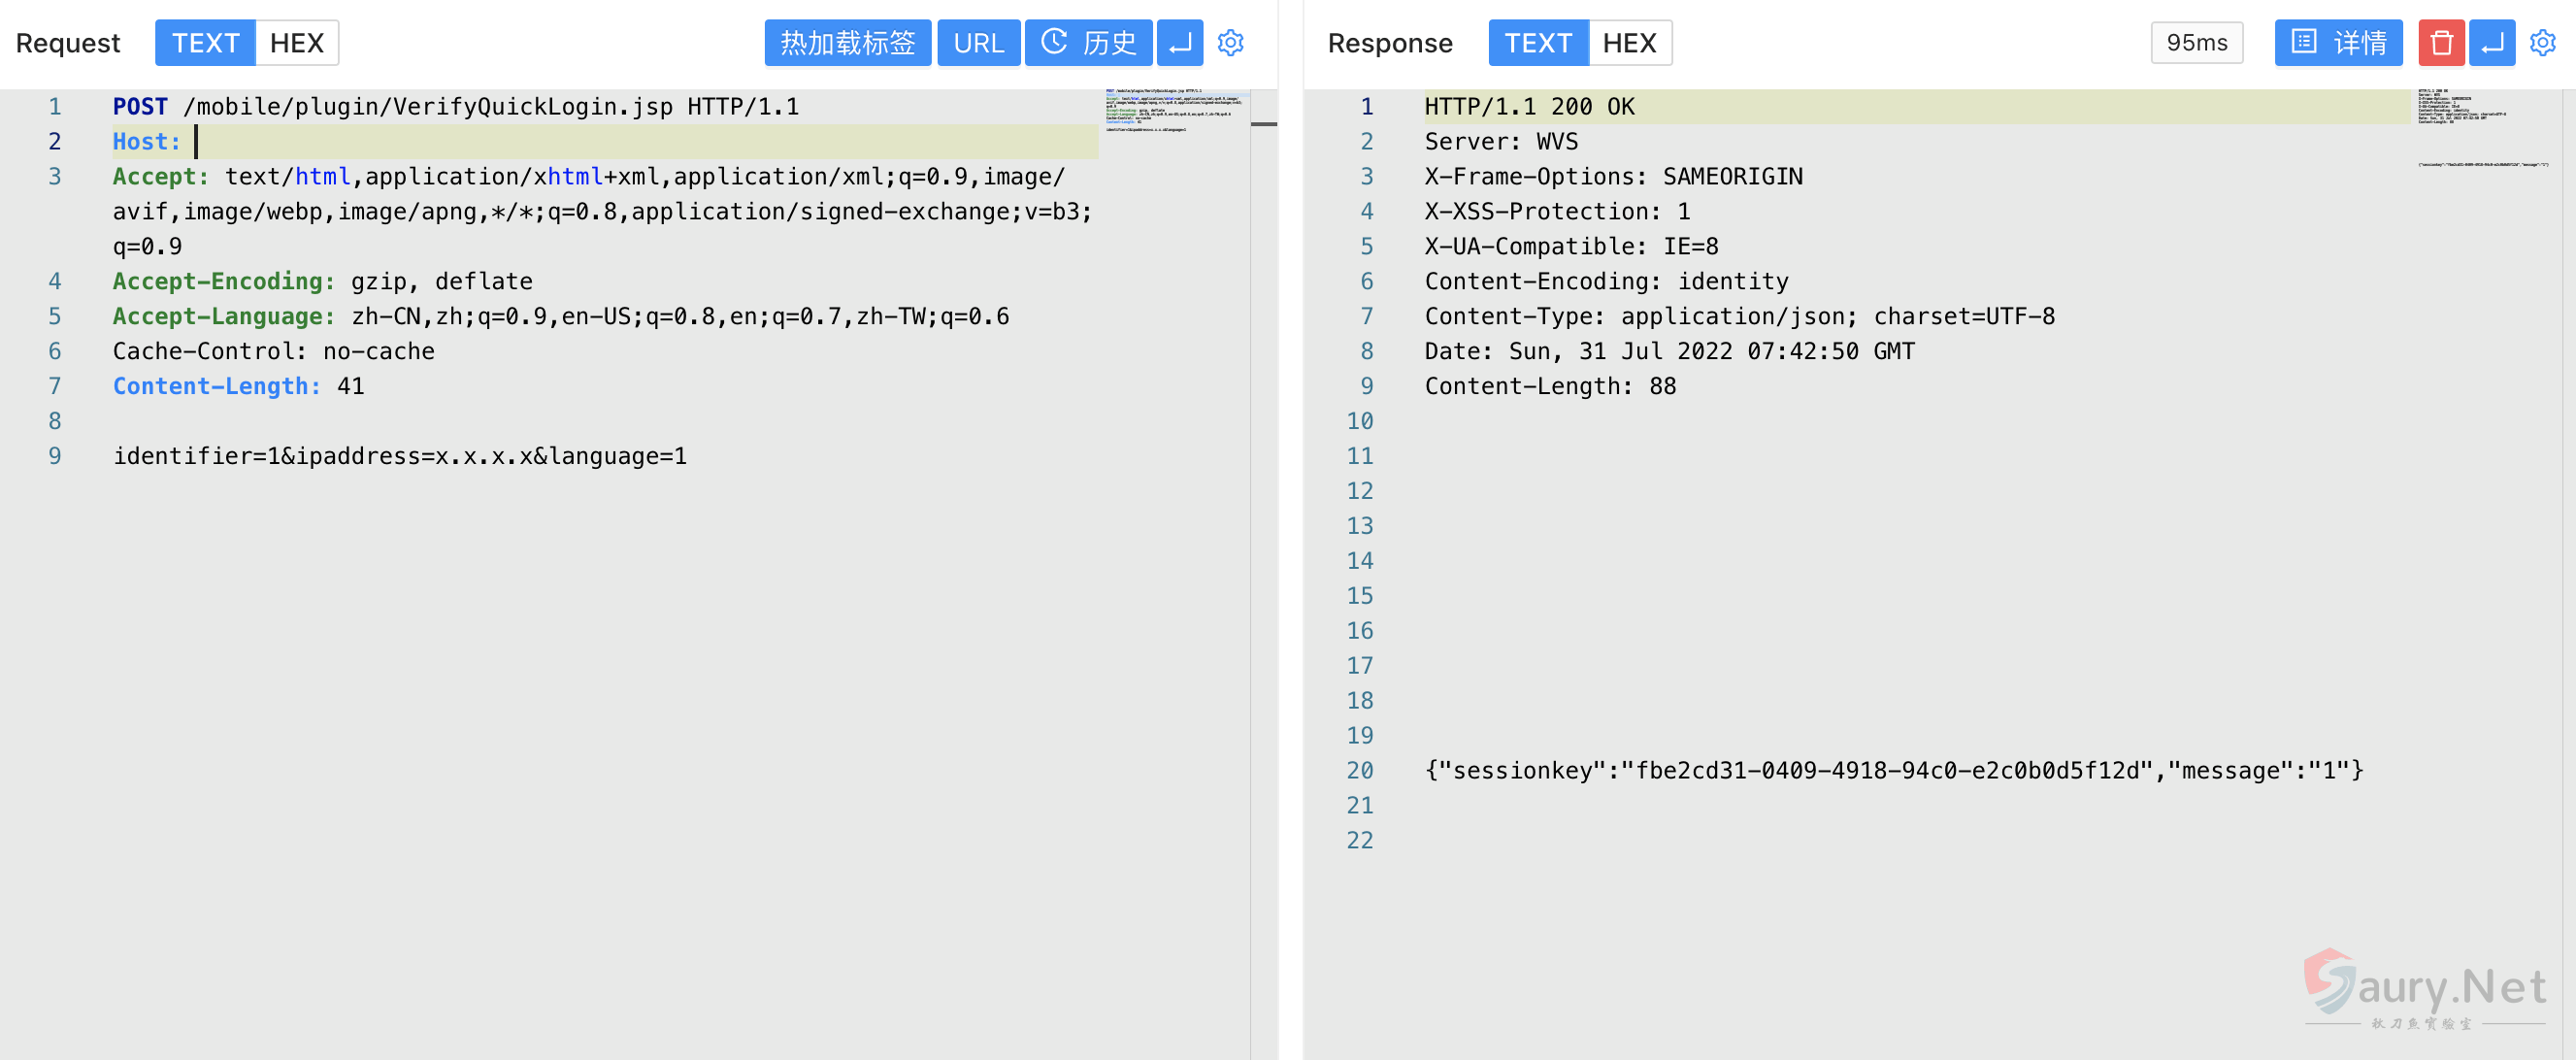
Task: Switch Request view to HEX
Action: pyautogui.click(x=296, y=43)
